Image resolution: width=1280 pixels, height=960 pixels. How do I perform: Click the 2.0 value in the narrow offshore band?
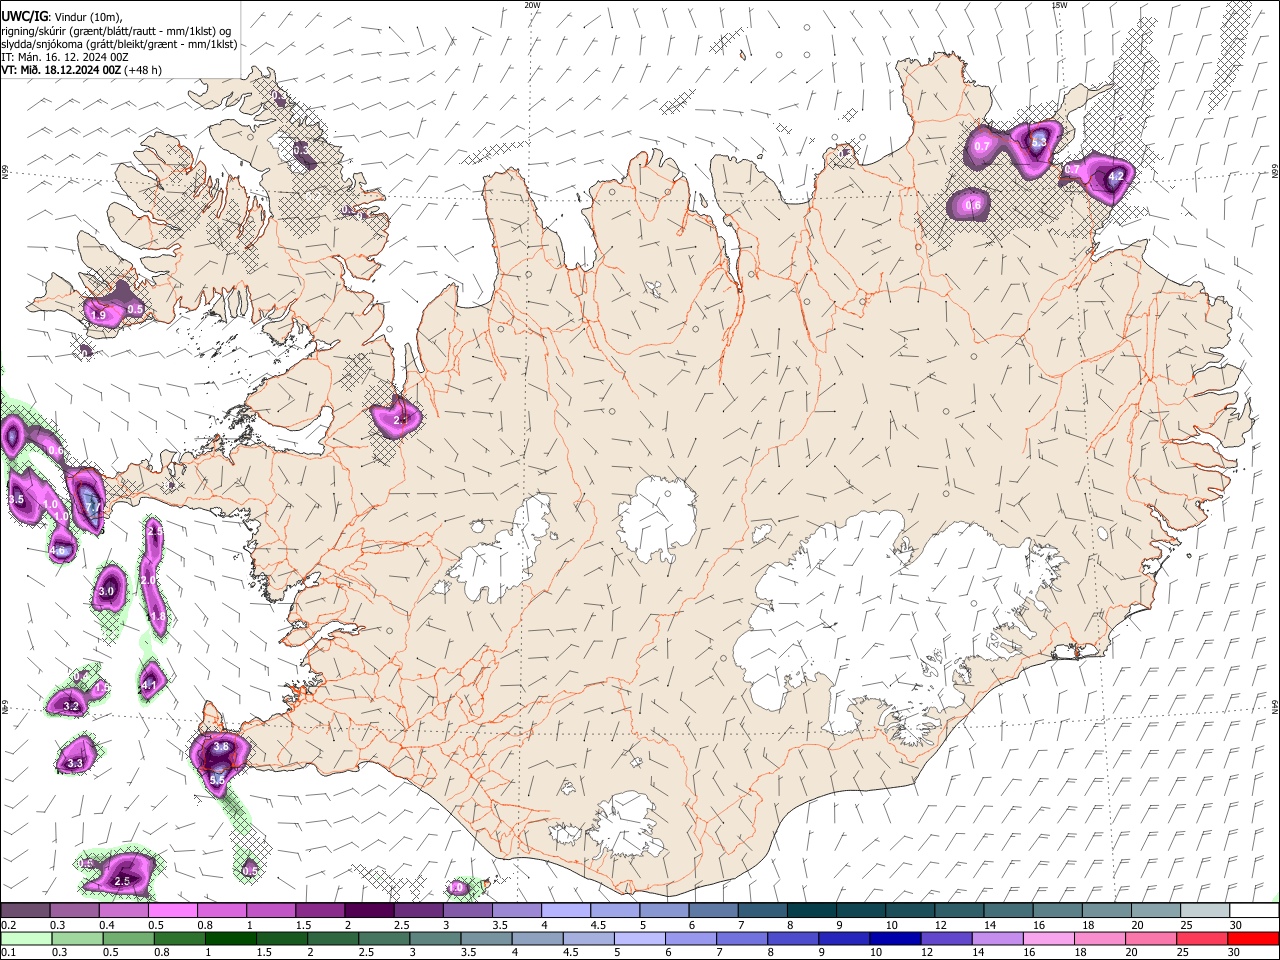pos(148,581)
